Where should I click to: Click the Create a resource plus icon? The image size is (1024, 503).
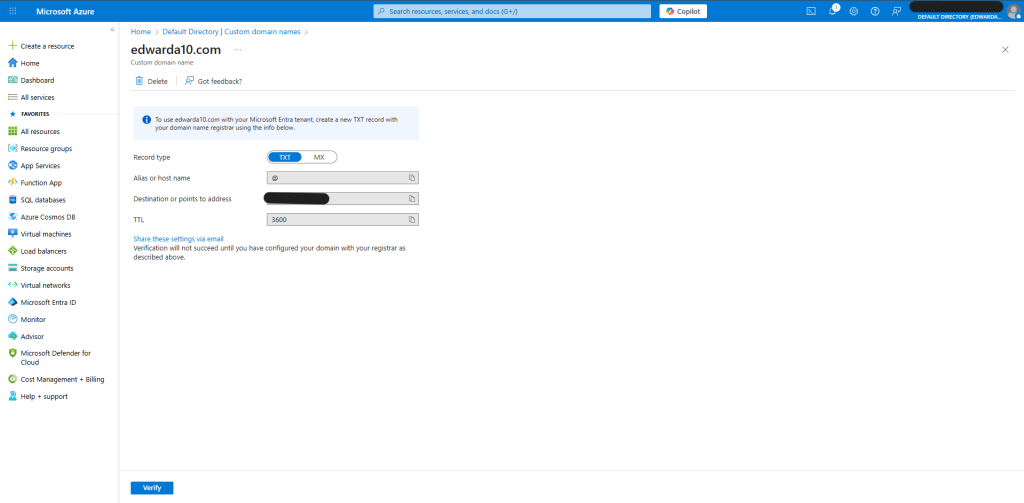[12, 46]
